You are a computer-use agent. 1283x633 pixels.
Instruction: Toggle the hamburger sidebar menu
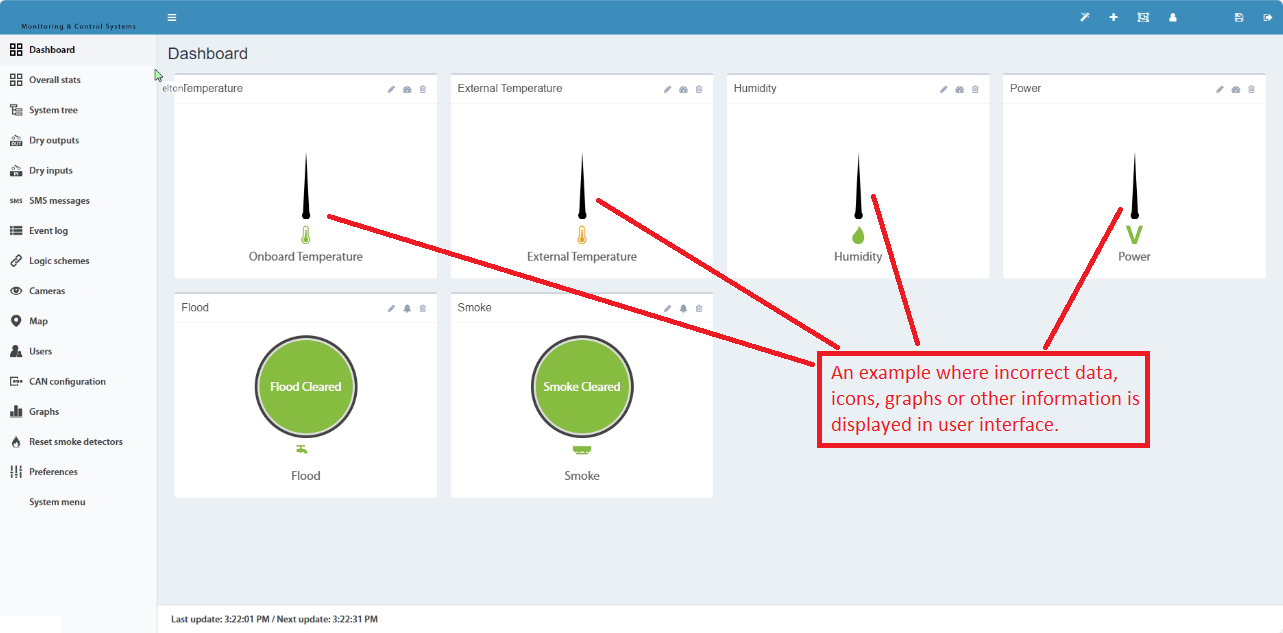coord(172,17)
